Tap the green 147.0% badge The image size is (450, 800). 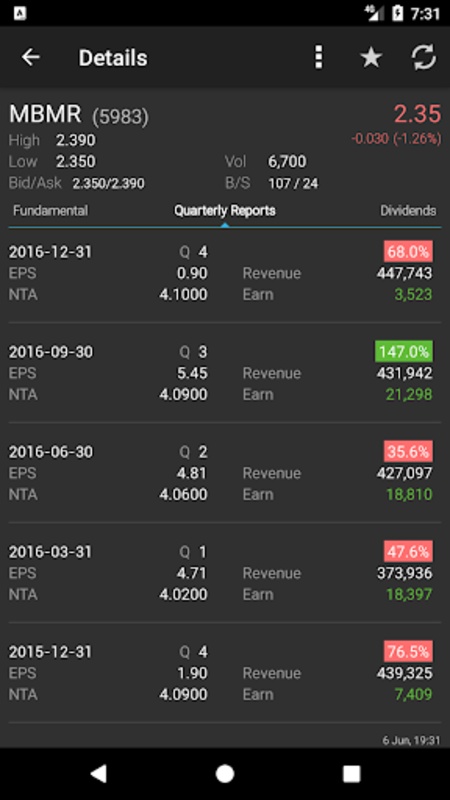[x=404, y=352]
